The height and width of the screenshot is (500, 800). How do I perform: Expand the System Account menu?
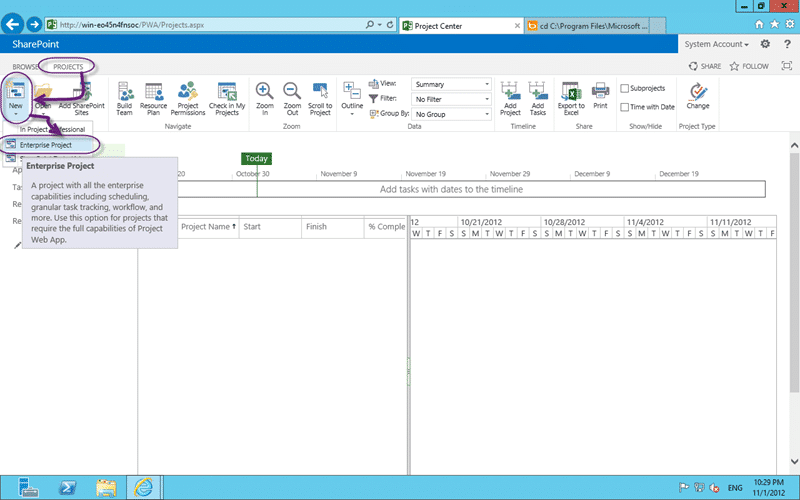(x=716, y=44)
